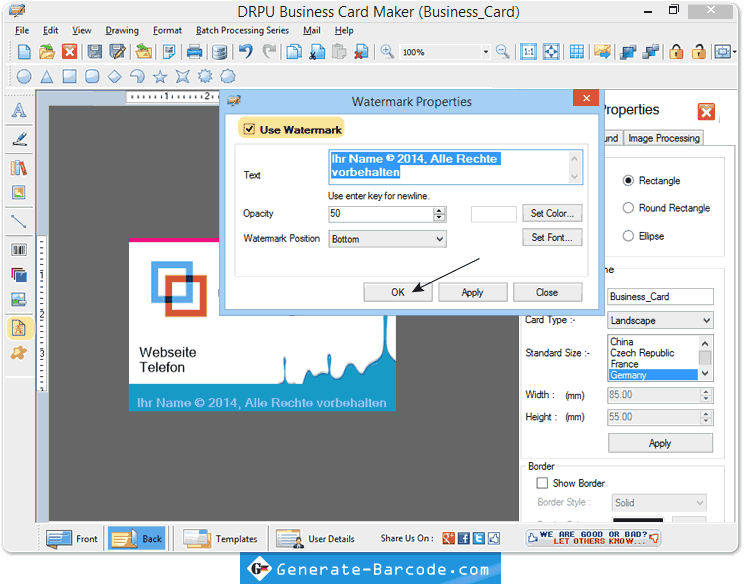744x584 pixels.
Task: Click the Width value spinner arrows
Action: 706,395
